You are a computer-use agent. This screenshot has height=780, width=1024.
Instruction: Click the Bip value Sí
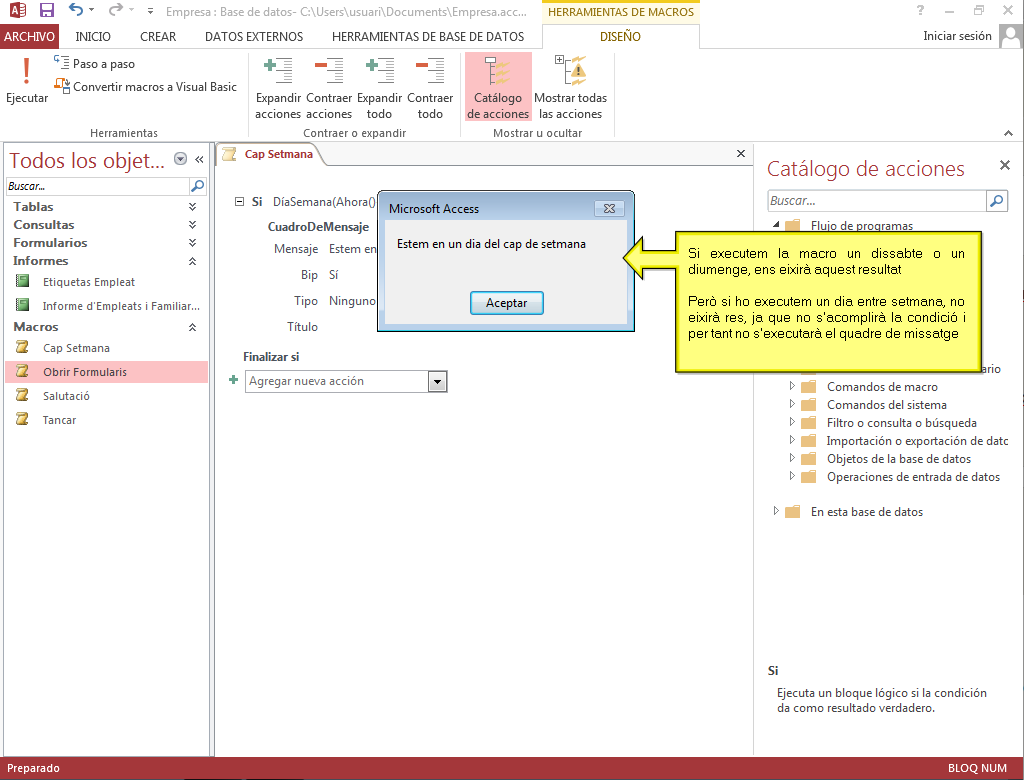334,275
